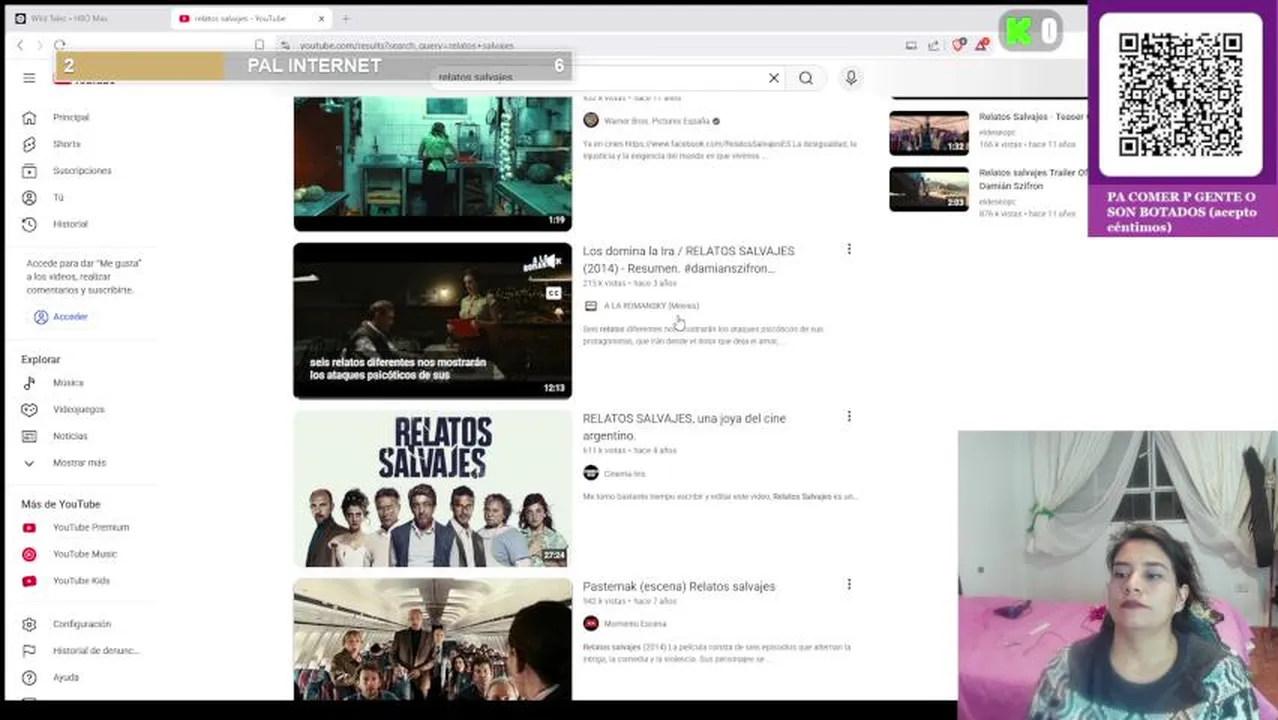Screen dimensions: 1278x720
Task: Close the relatos salvajes YouTube tab
Action: [x=321, y=18]
